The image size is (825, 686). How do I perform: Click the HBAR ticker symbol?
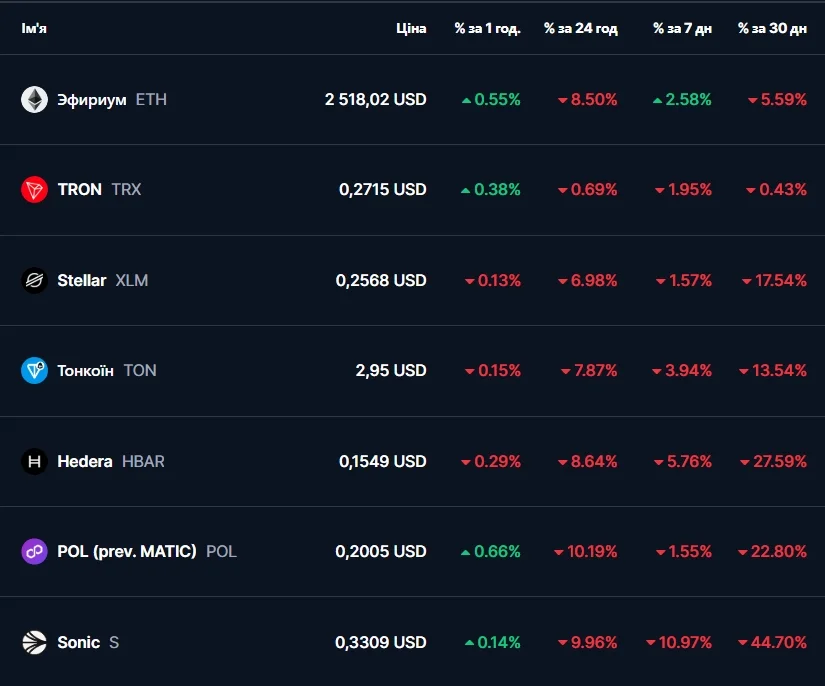pyautogui.click(x=143, y=461)
